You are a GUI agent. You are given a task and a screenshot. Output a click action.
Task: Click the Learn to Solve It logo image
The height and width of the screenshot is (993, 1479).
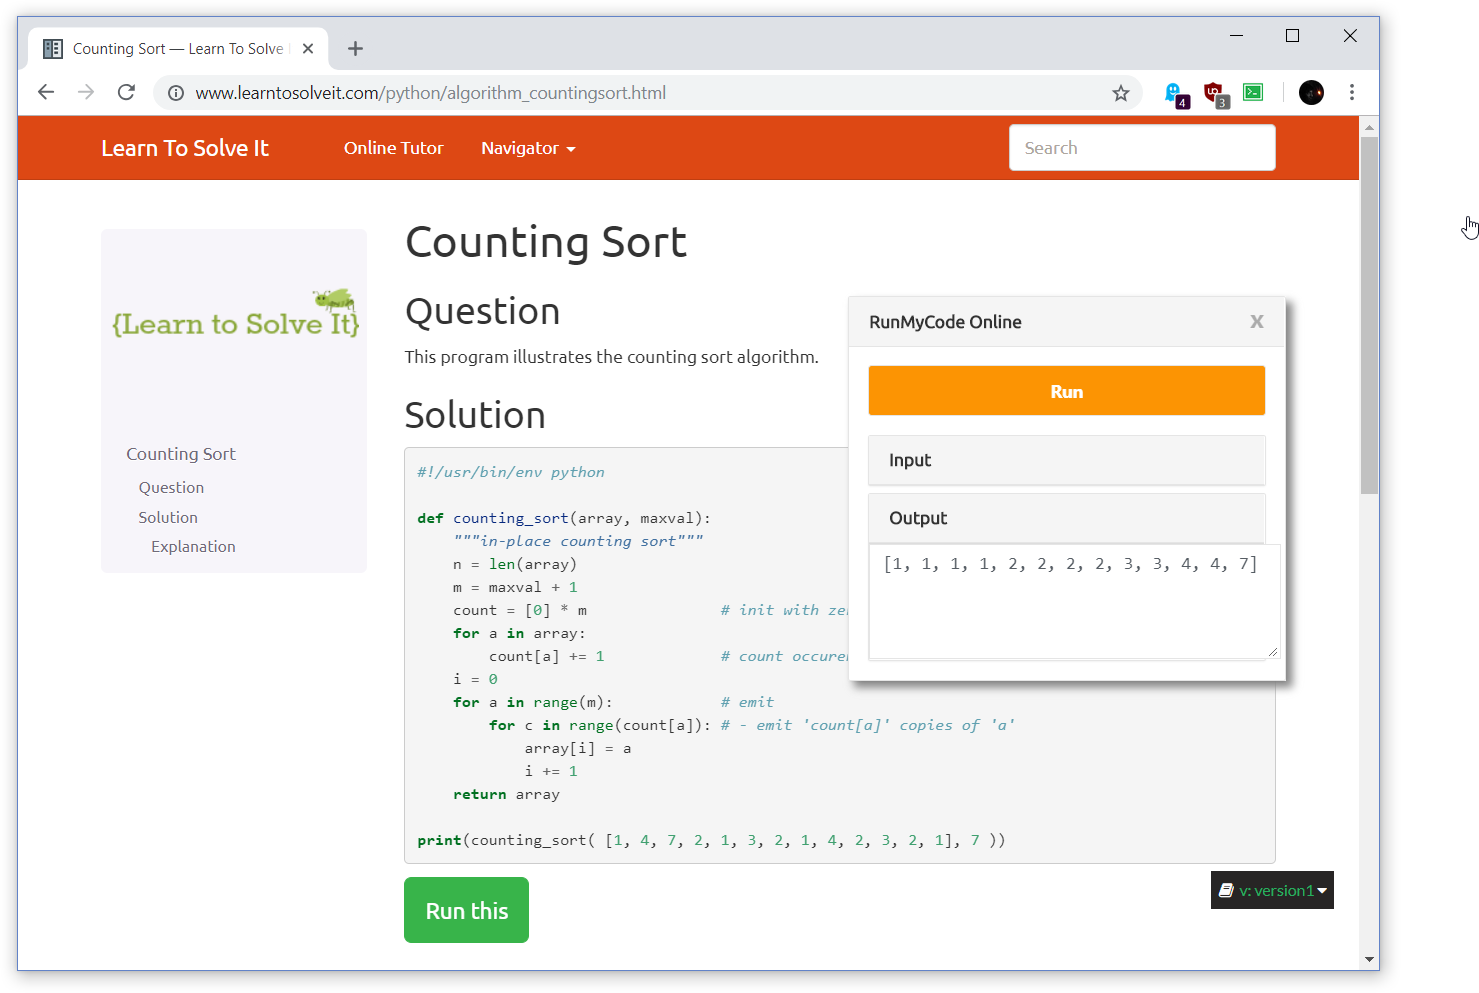coord(234,316)
